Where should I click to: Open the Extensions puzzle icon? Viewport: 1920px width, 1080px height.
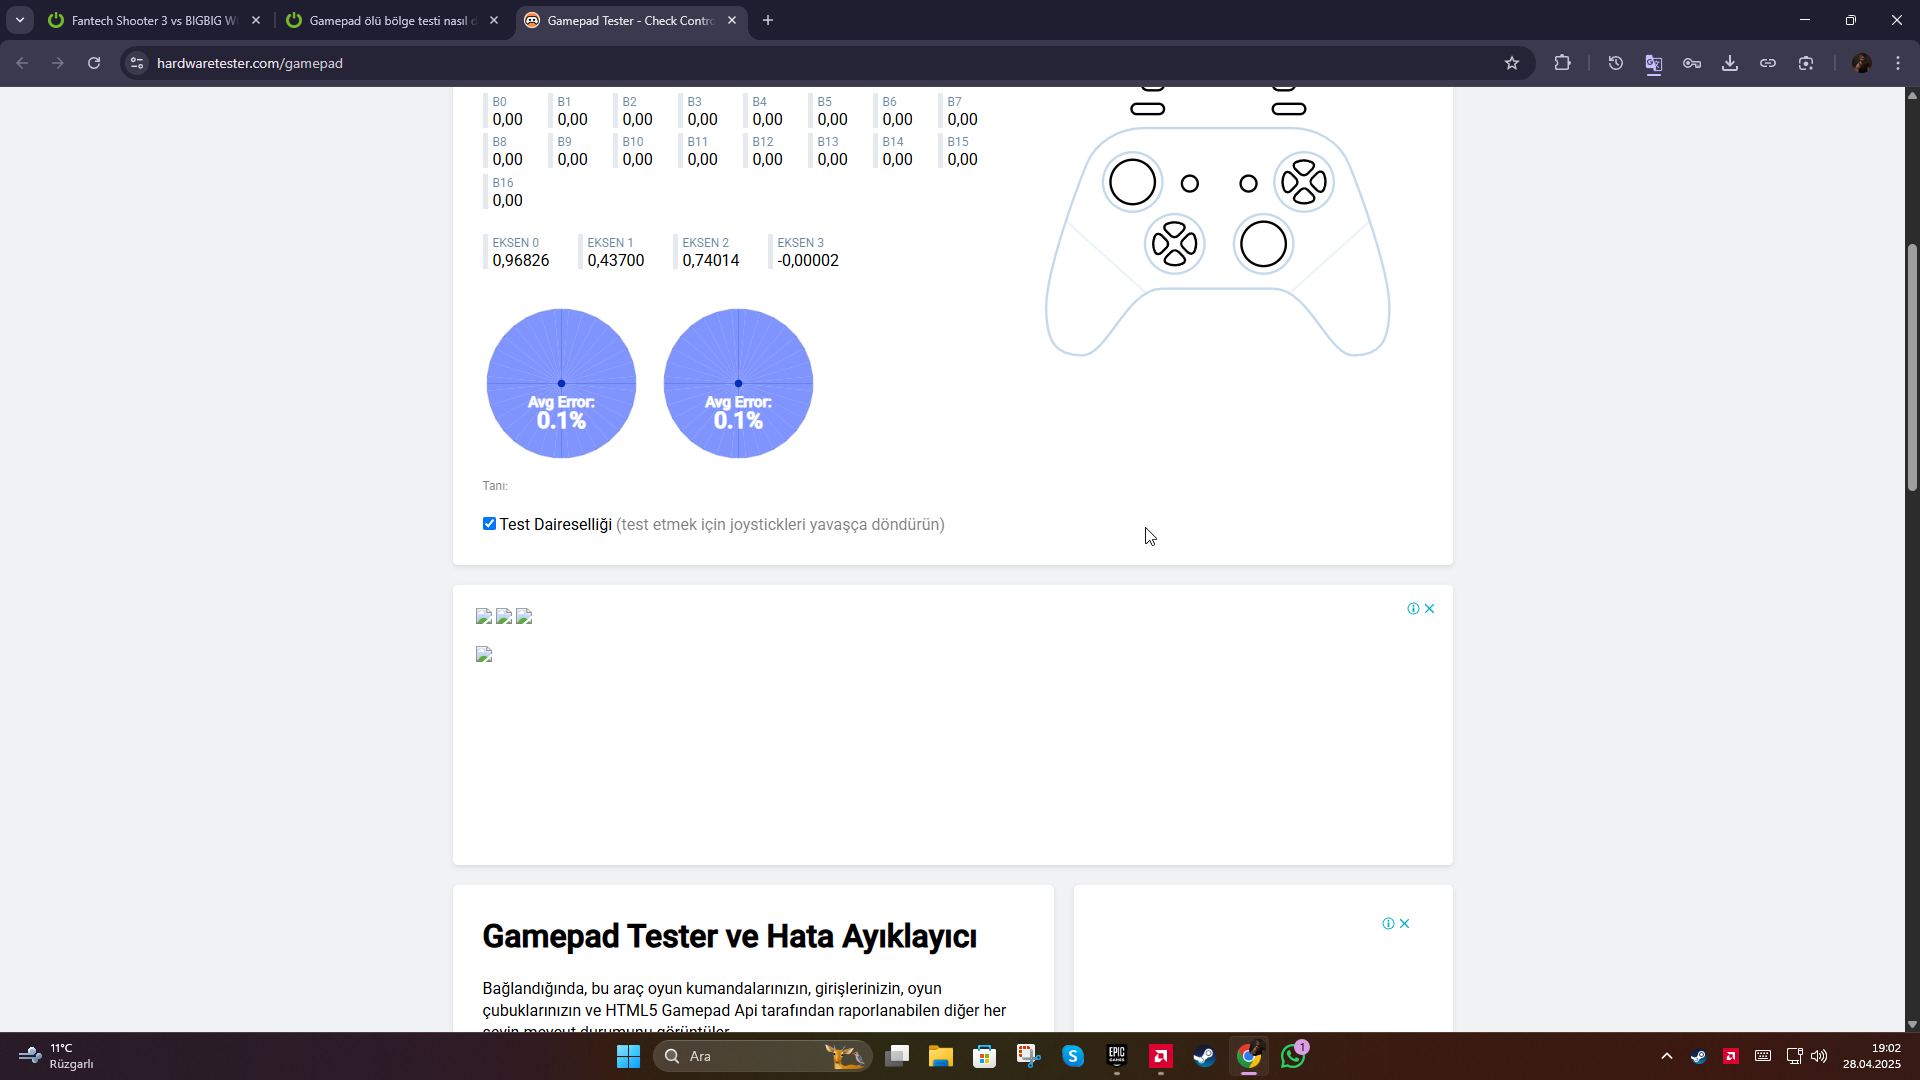[x=1562, y=63]
